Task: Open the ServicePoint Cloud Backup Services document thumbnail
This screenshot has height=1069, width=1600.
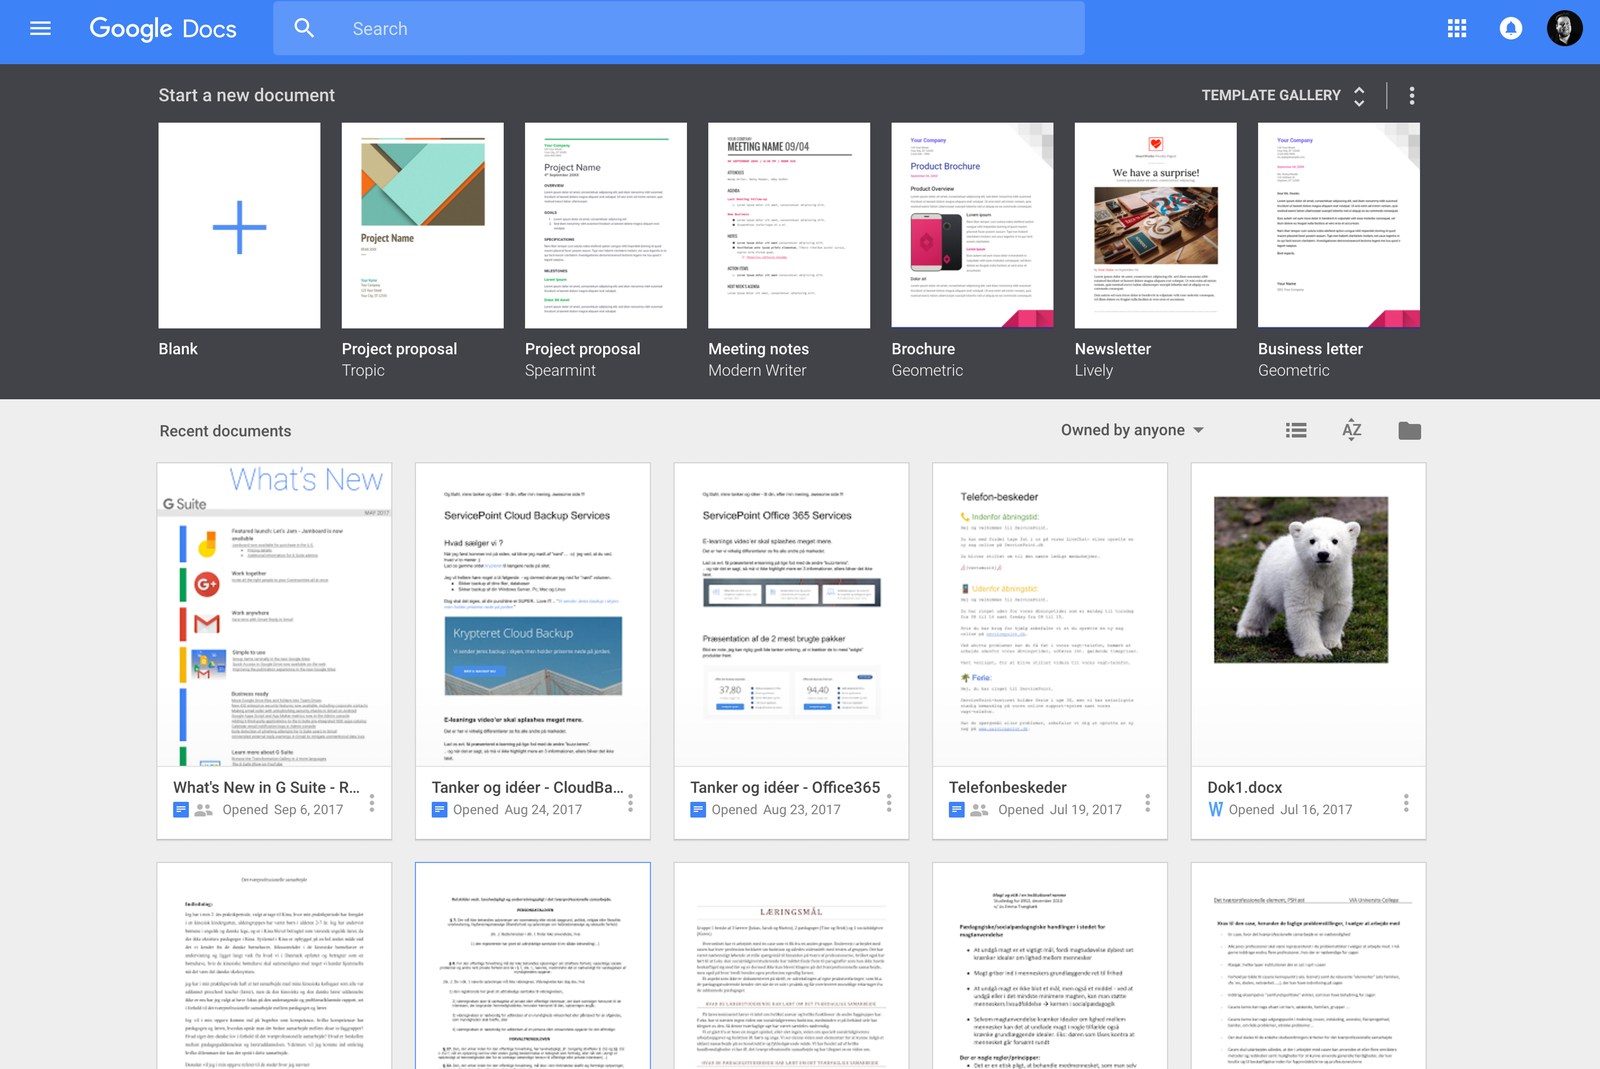Action: (533, 615)
